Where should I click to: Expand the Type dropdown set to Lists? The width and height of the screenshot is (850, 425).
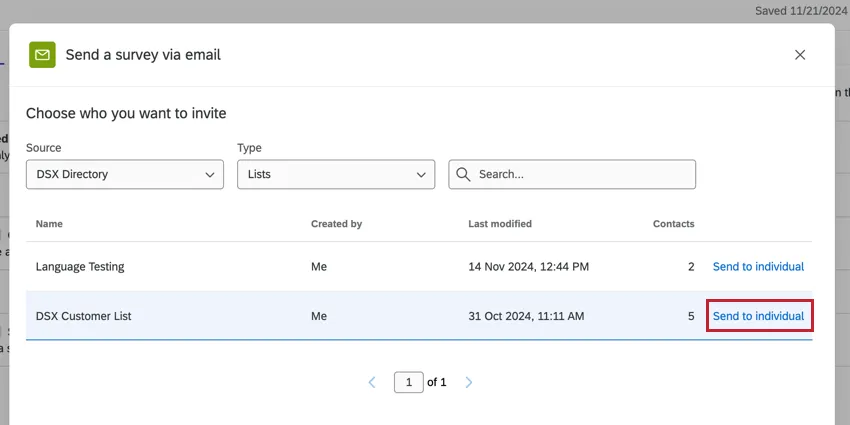pyautogui.click(x=336, y=174)
